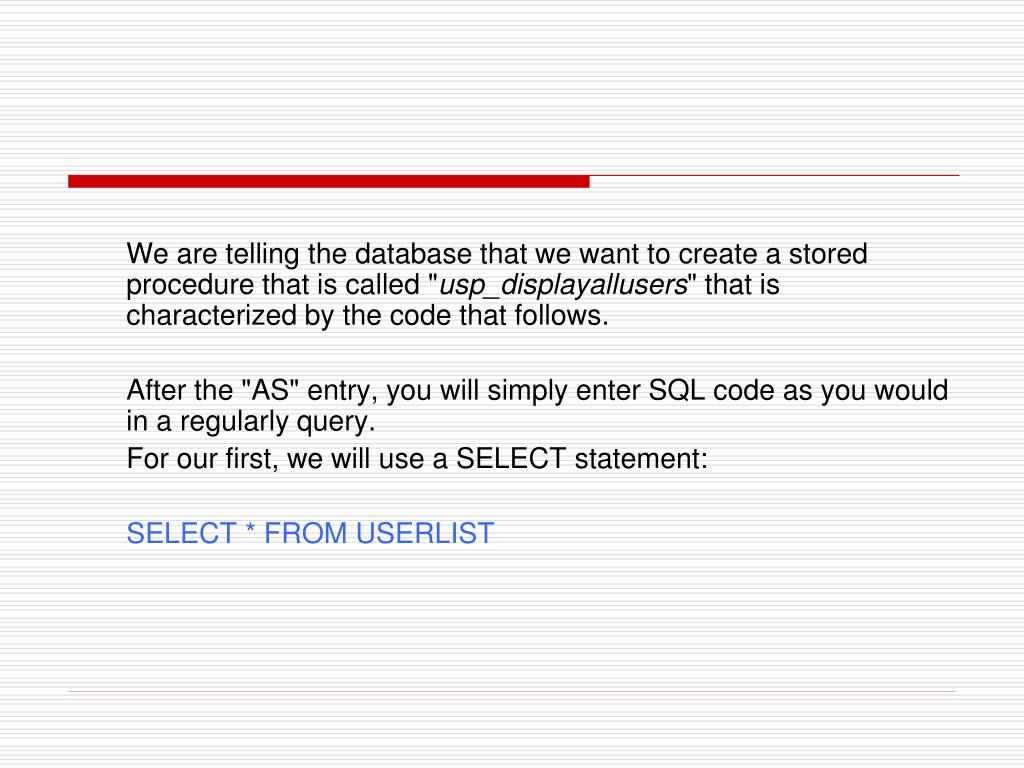1024x768 pixels.
Task: Click the blue SELECT * FROM USERLIST text
Action: pyautogui.click(x=310, y=533)
